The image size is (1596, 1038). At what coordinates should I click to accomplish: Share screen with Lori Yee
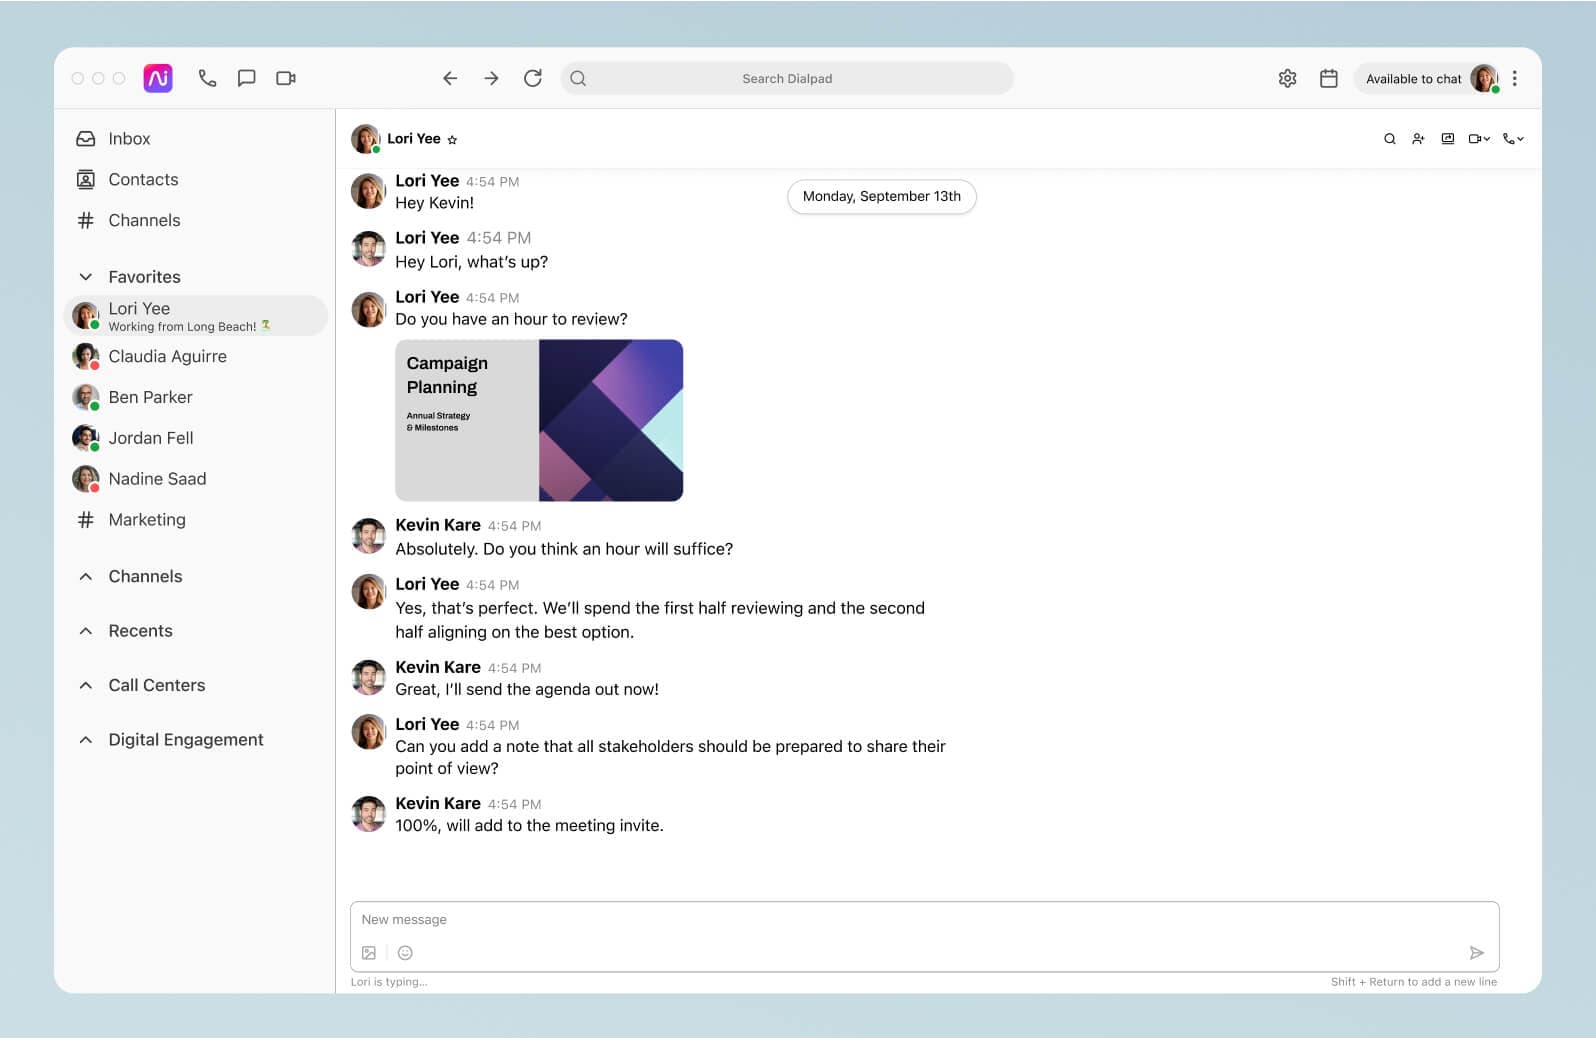[1447, 139]
